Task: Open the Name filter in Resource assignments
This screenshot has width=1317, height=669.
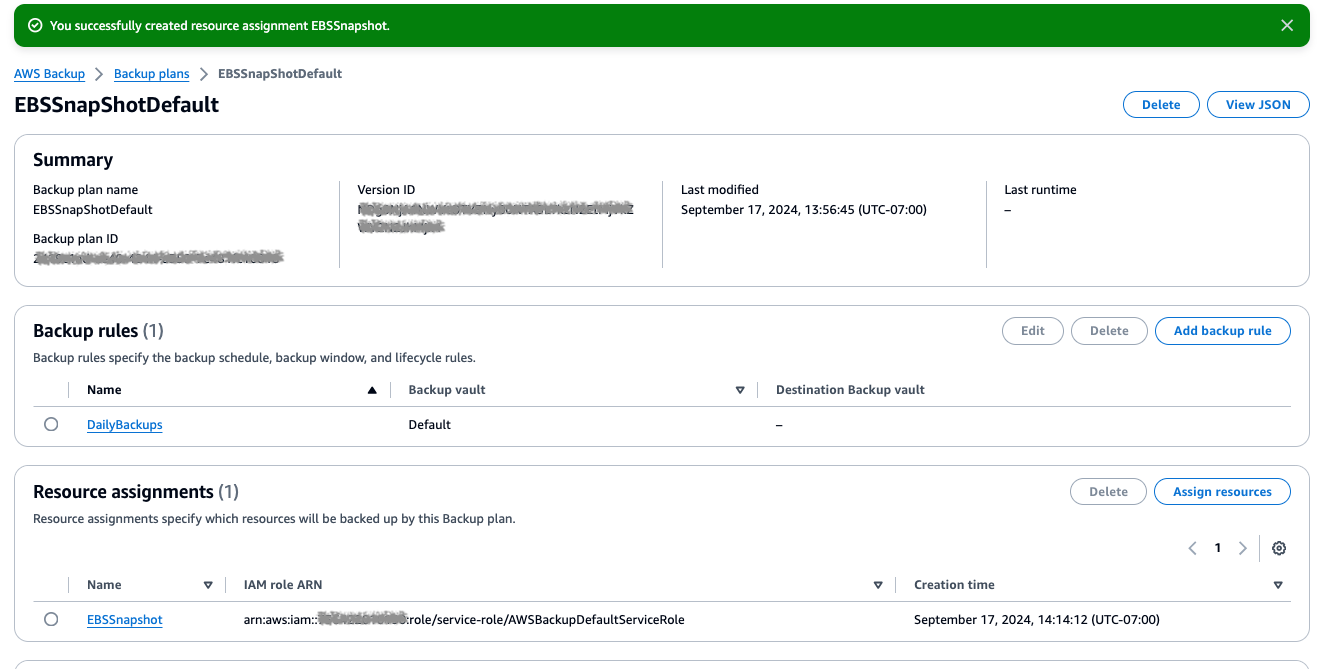Action: tap(208, 584)
